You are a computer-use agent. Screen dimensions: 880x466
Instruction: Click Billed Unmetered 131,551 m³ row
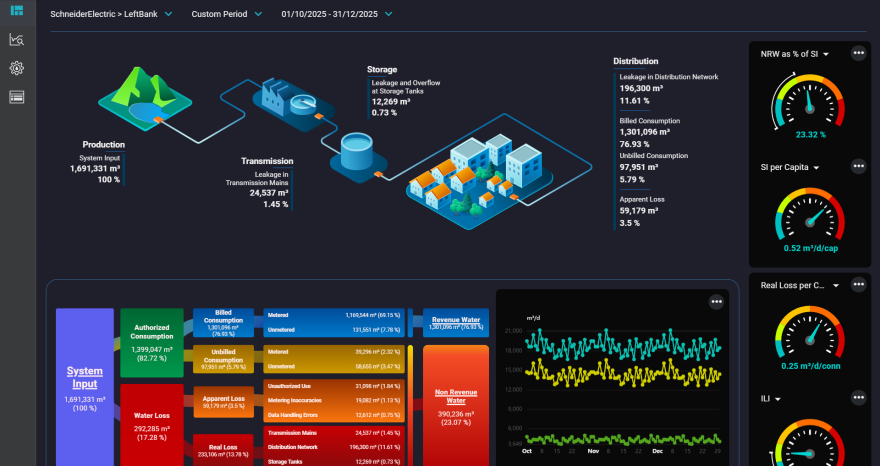(x=334, y=330)
